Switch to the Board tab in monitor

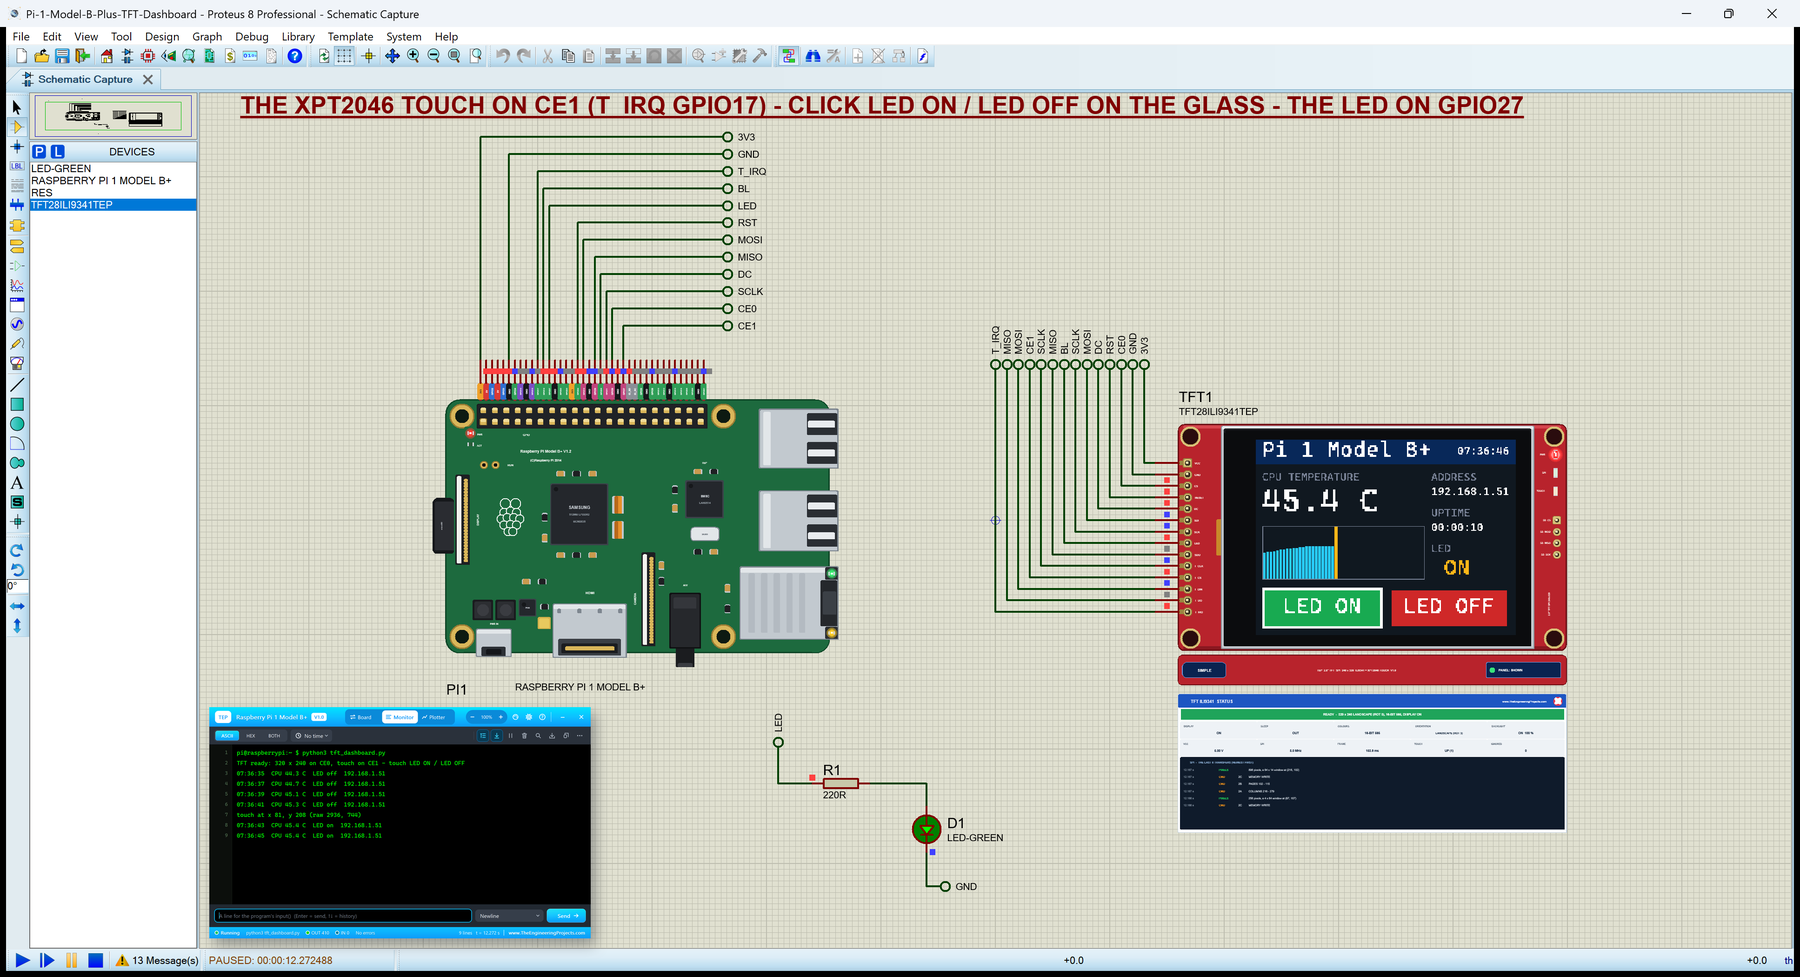pos(361,717)
